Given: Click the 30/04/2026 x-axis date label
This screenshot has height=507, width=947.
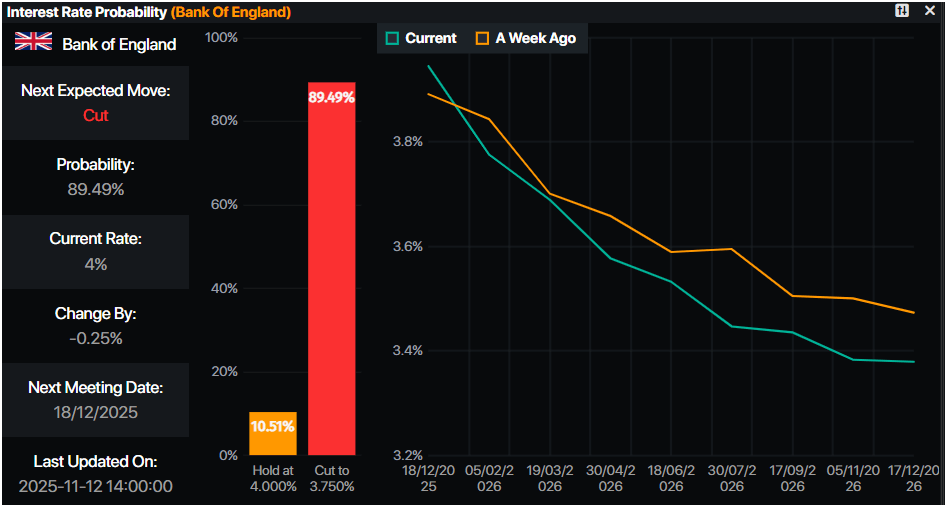Looking at the screenshot, I should point(610,478).
